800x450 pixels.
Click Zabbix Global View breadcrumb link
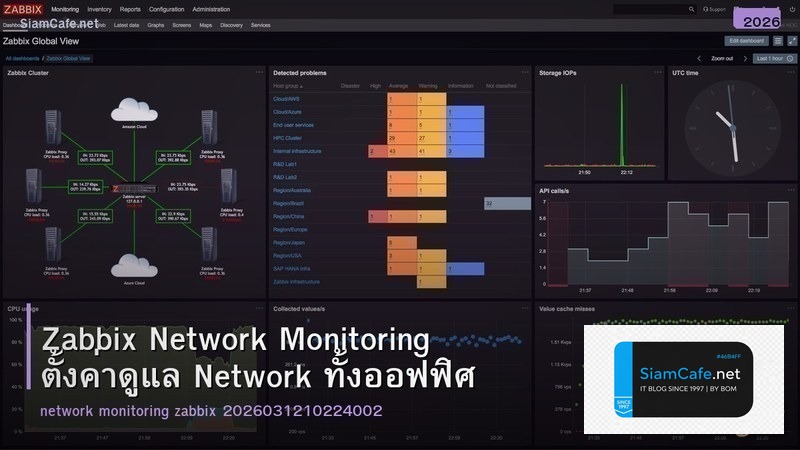point(68,59)
